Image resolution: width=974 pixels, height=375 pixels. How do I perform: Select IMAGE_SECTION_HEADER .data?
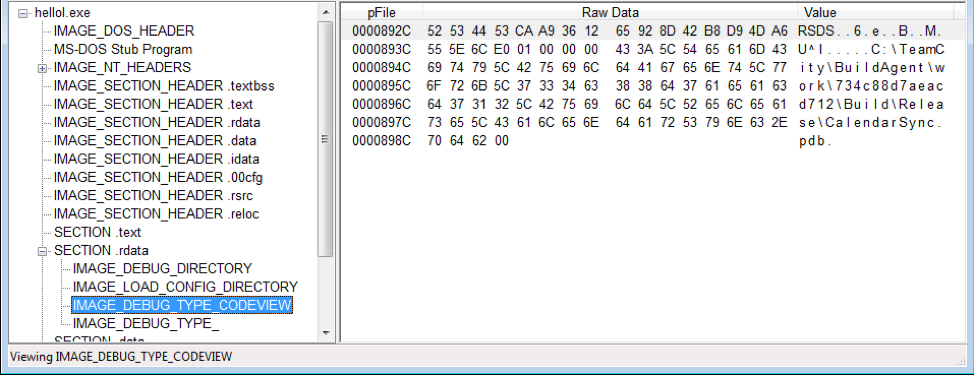pos(155,141)
